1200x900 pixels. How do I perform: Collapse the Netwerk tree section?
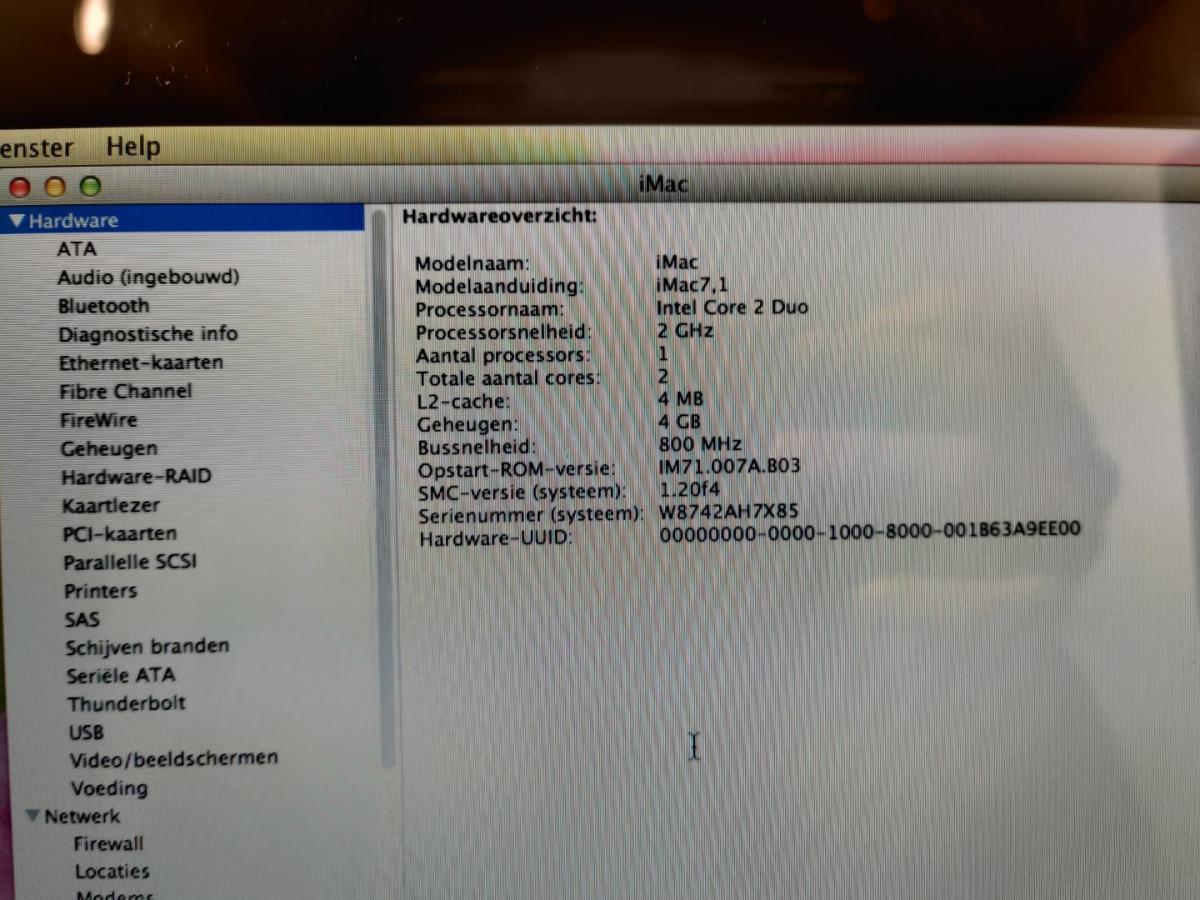tap(33, 816)
